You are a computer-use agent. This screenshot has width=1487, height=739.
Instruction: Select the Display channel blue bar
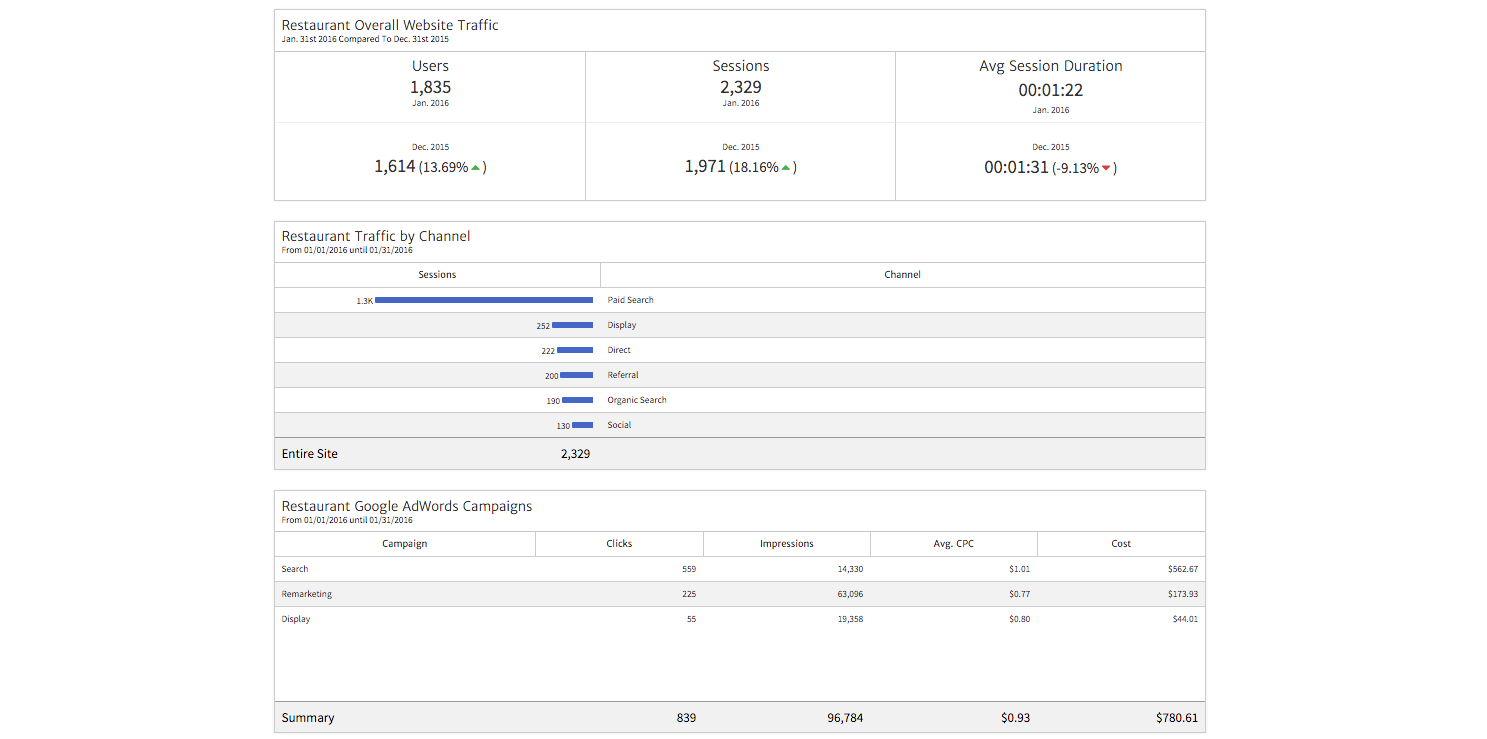[572, 325]
